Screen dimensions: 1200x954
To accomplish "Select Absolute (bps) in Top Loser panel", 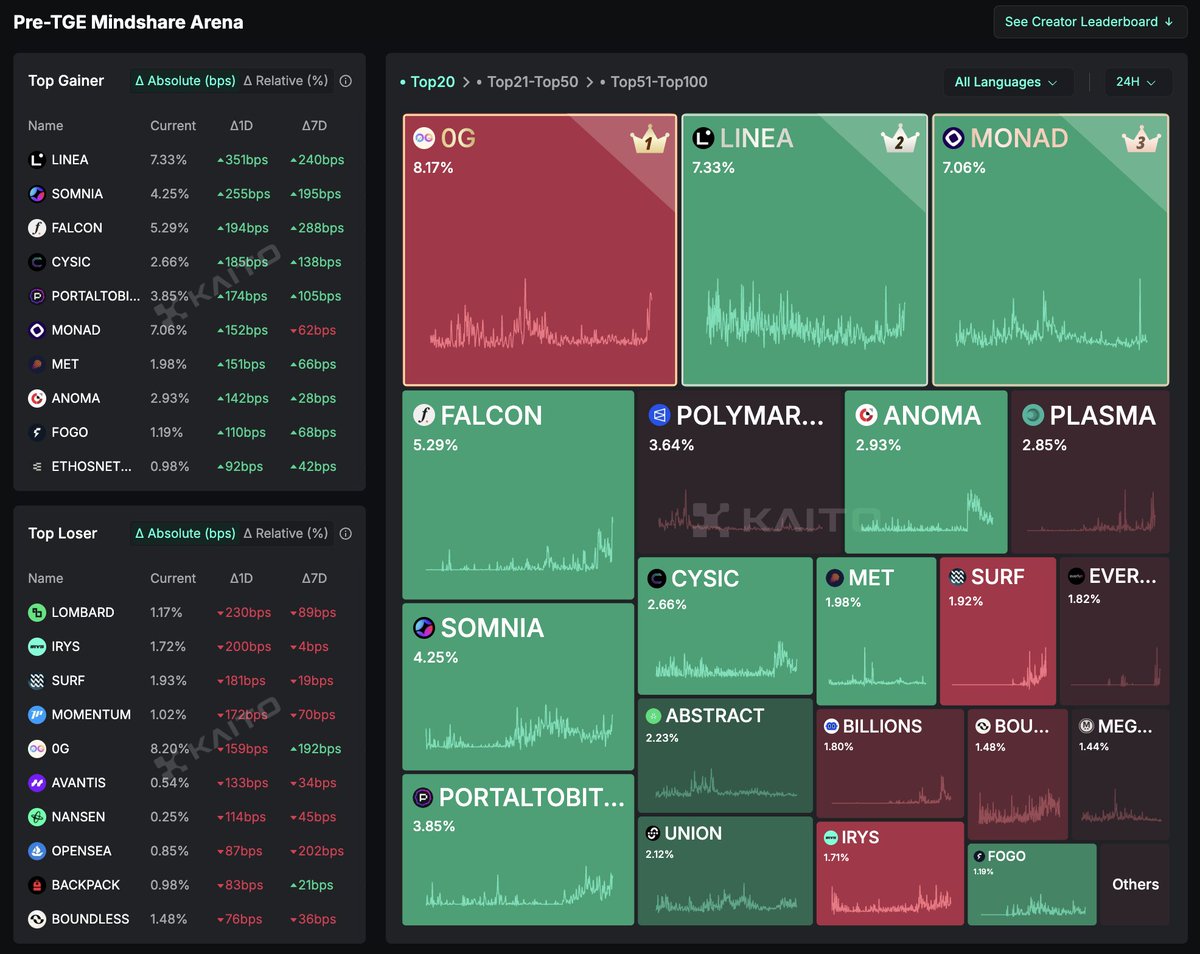I will (185, 534).
